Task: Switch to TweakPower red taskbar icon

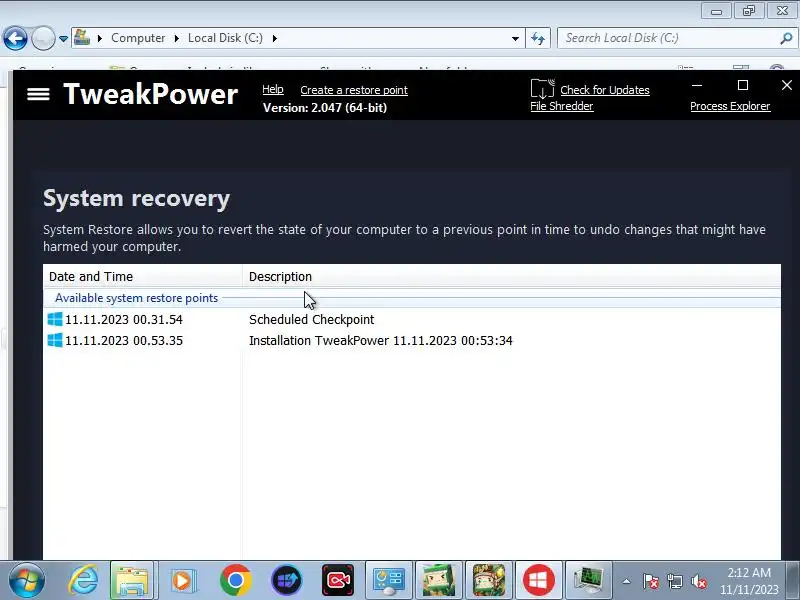Action: pyautogui.click(x=539, y=581)
